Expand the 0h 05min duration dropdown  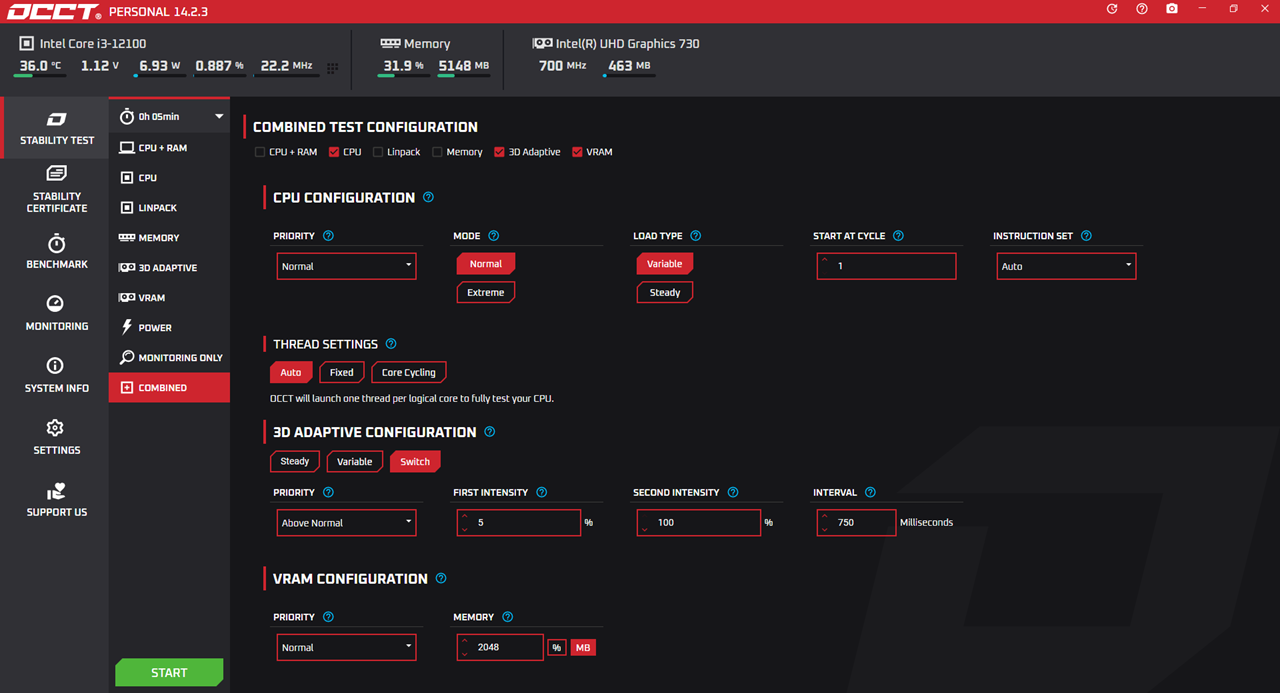pyautogui.click(x=169, y=117)
